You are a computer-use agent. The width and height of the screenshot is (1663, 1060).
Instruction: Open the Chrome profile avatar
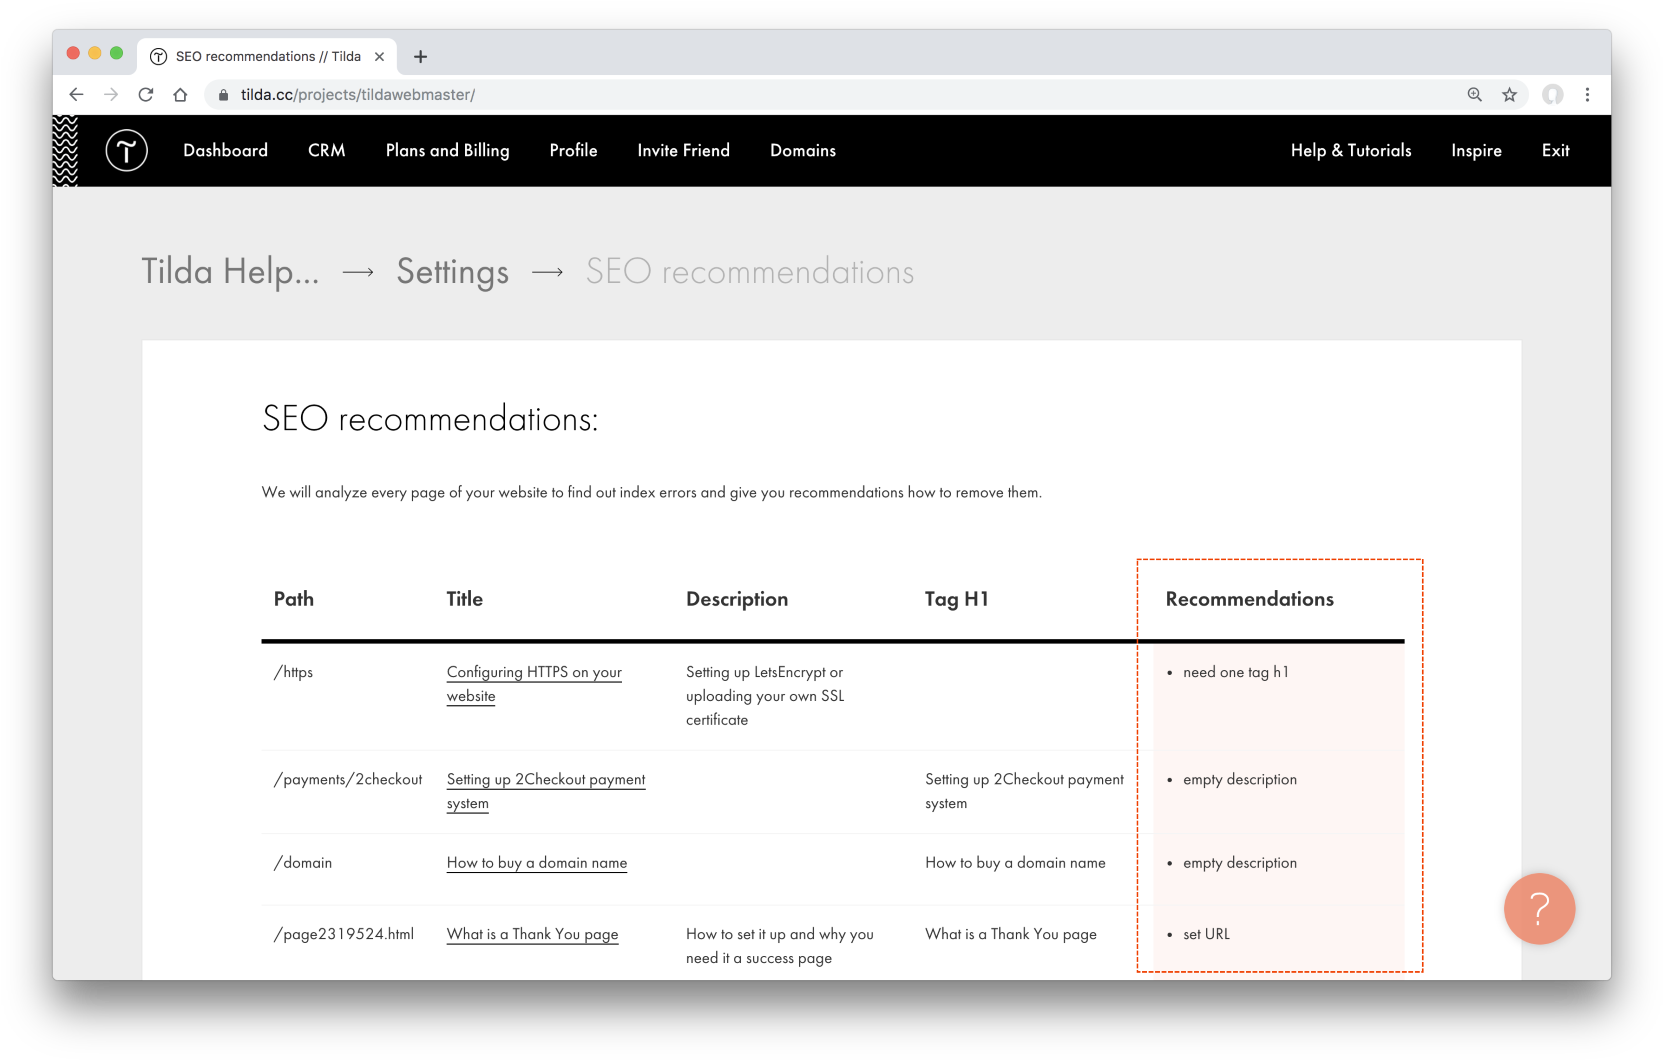point(1552,94)
